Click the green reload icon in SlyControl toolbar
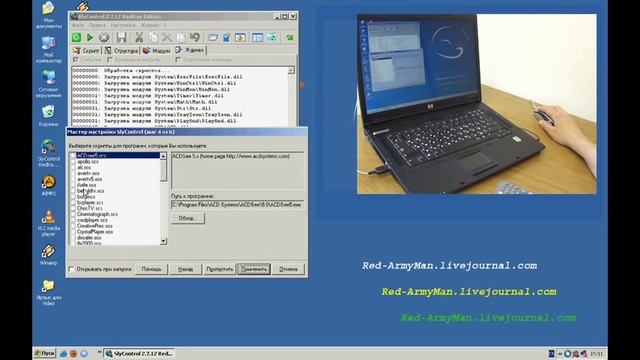 point(76,38)
